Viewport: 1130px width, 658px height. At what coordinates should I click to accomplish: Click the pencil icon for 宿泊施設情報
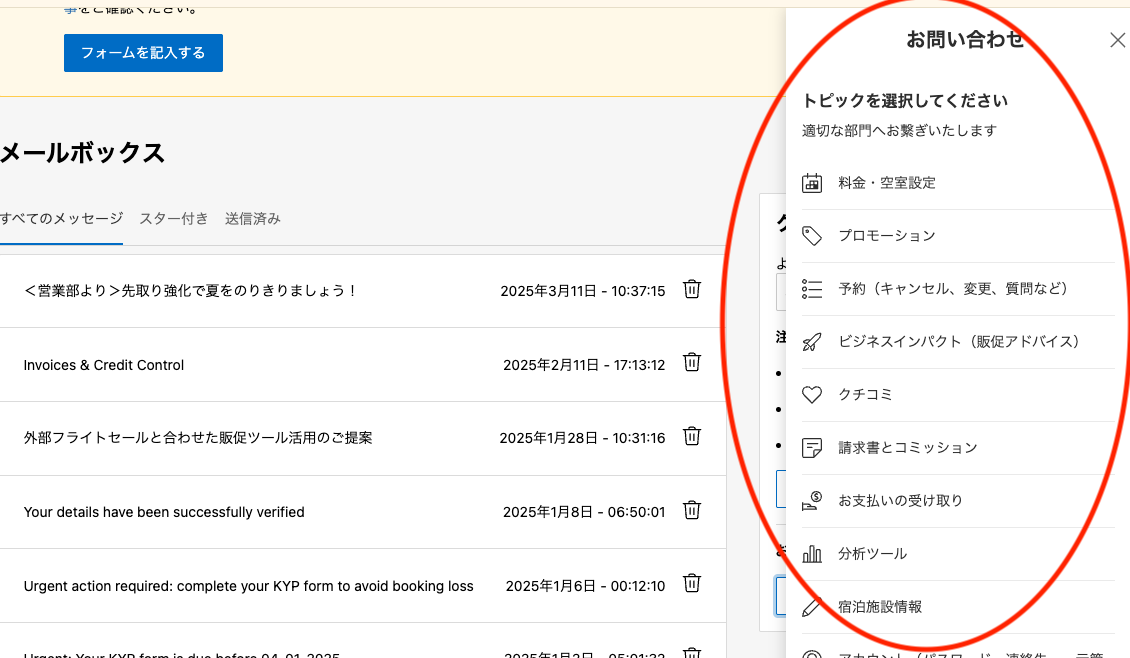812,607
